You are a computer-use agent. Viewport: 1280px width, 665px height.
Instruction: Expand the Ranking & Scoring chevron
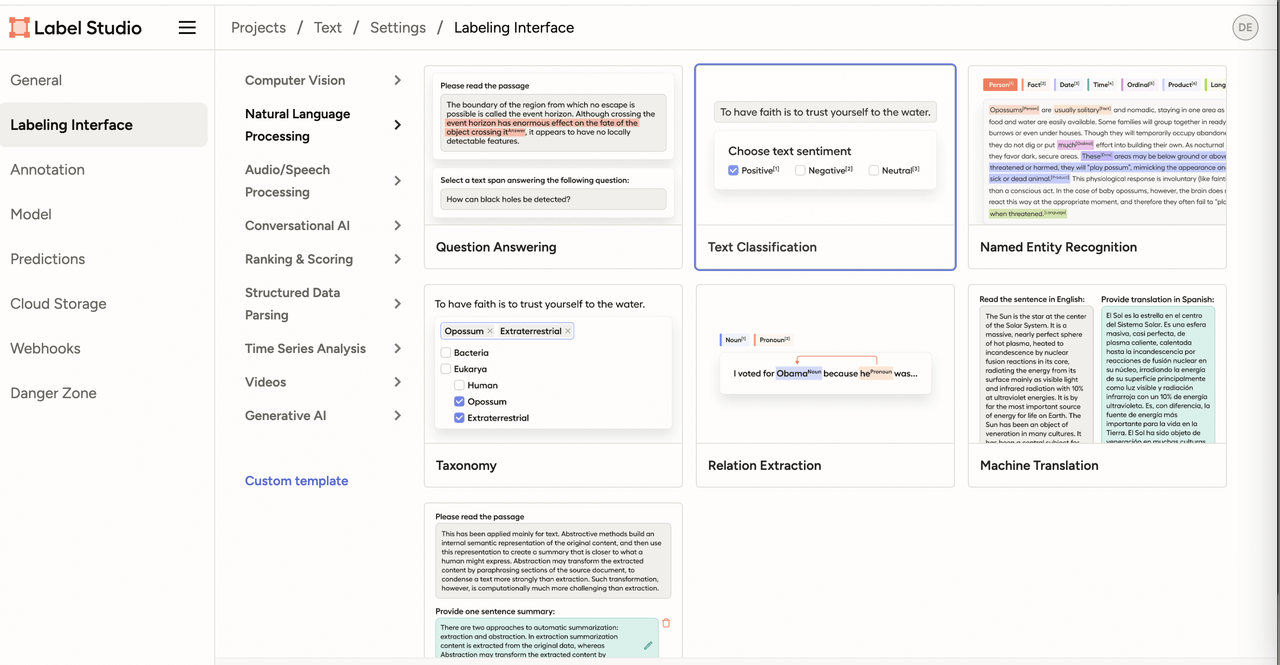(x=397, y=259)
